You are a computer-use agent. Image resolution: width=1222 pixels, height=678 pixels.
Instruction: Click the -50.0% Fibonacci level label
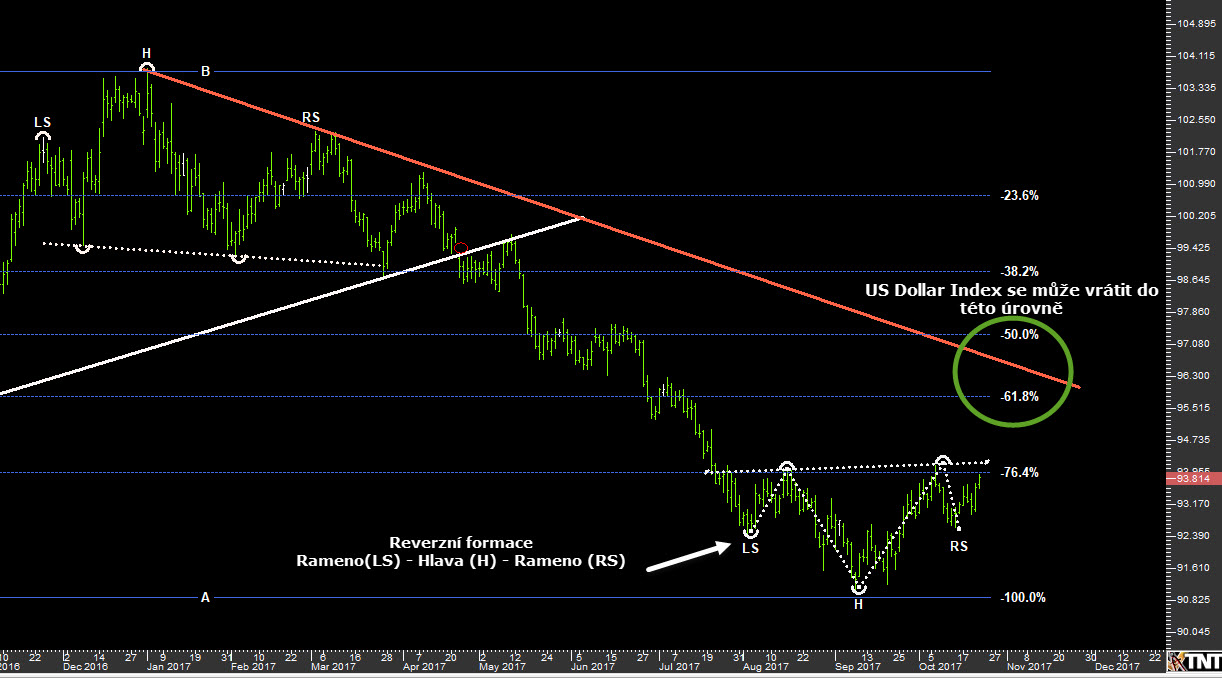(1019, 334)
